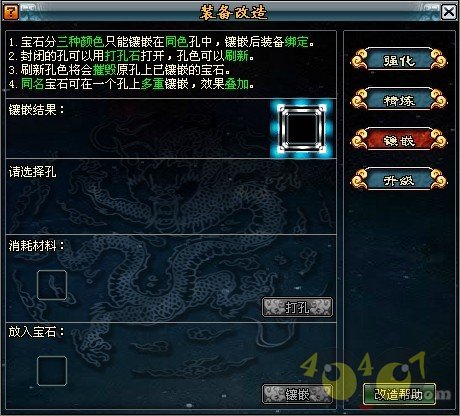
Task: Open the green 改造帮助 button
Action: [399, 394]
